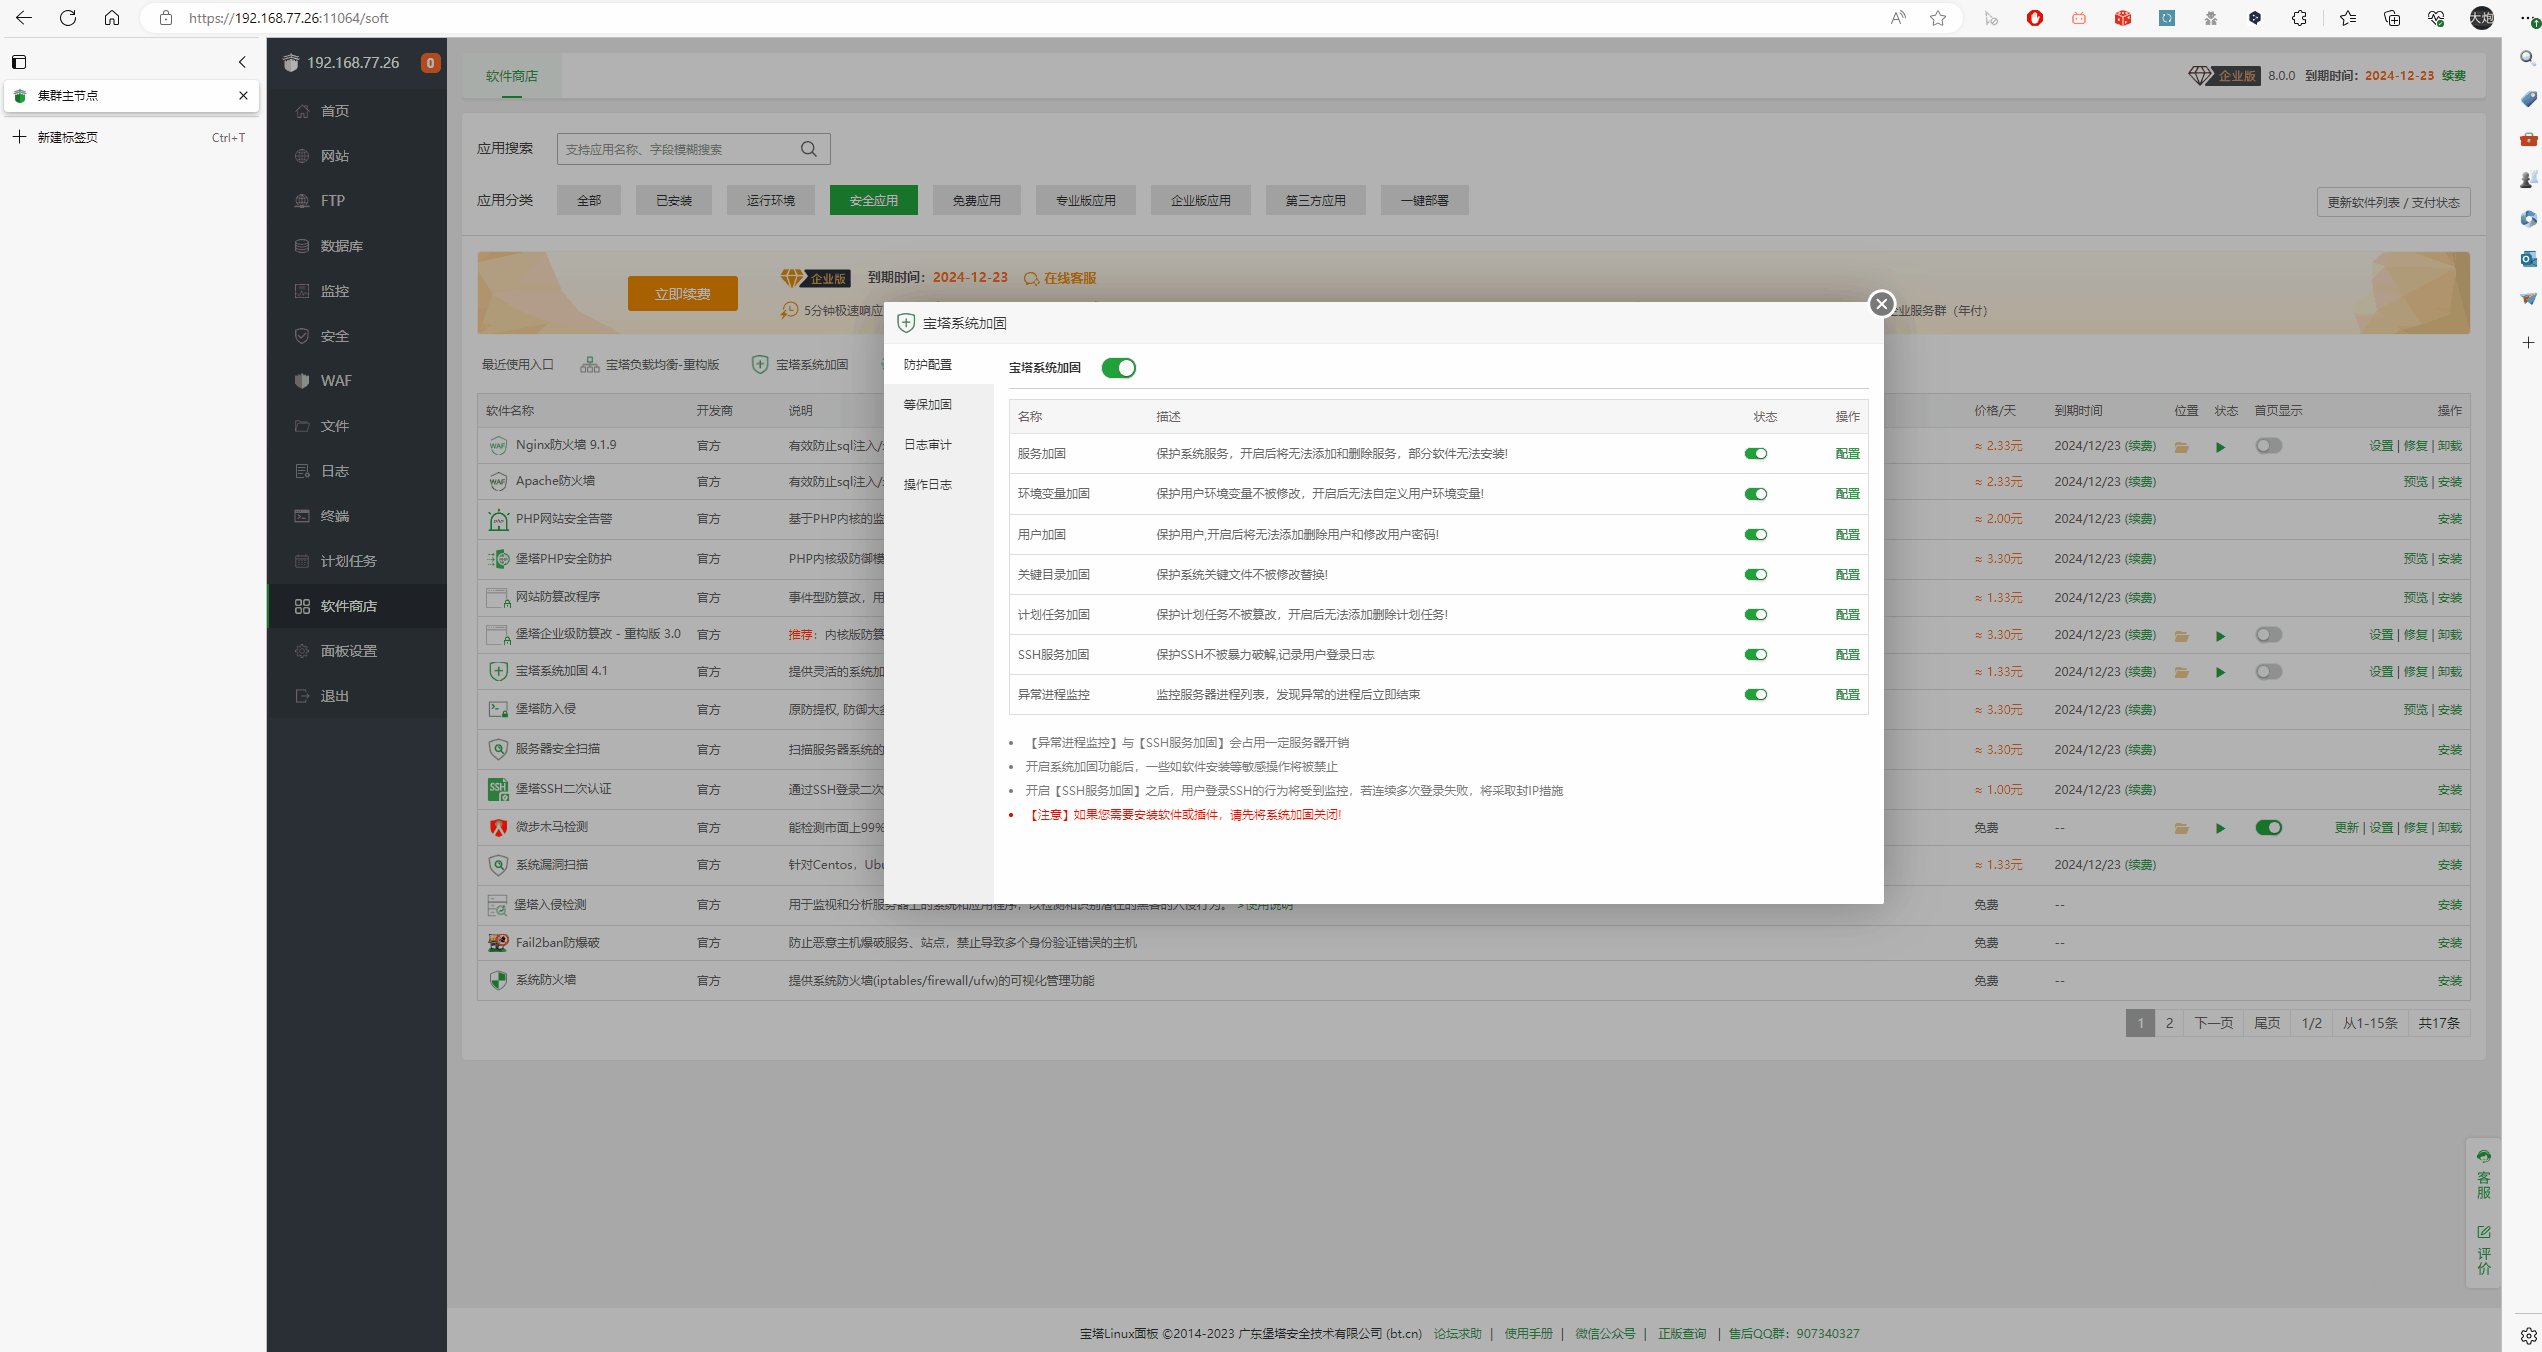The width and height of the screenshot is (2542, 1352).
Task: Click 配置 link for 异常进程监控
Action: point(1847,695)
